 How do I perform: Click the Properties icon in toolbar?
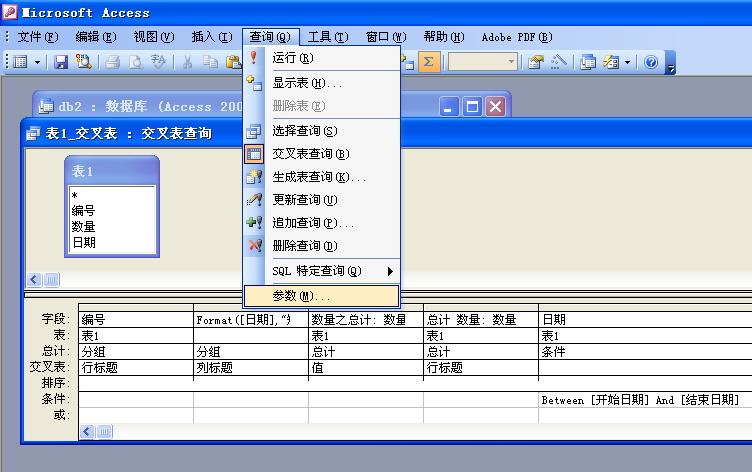tap(536, 62)
